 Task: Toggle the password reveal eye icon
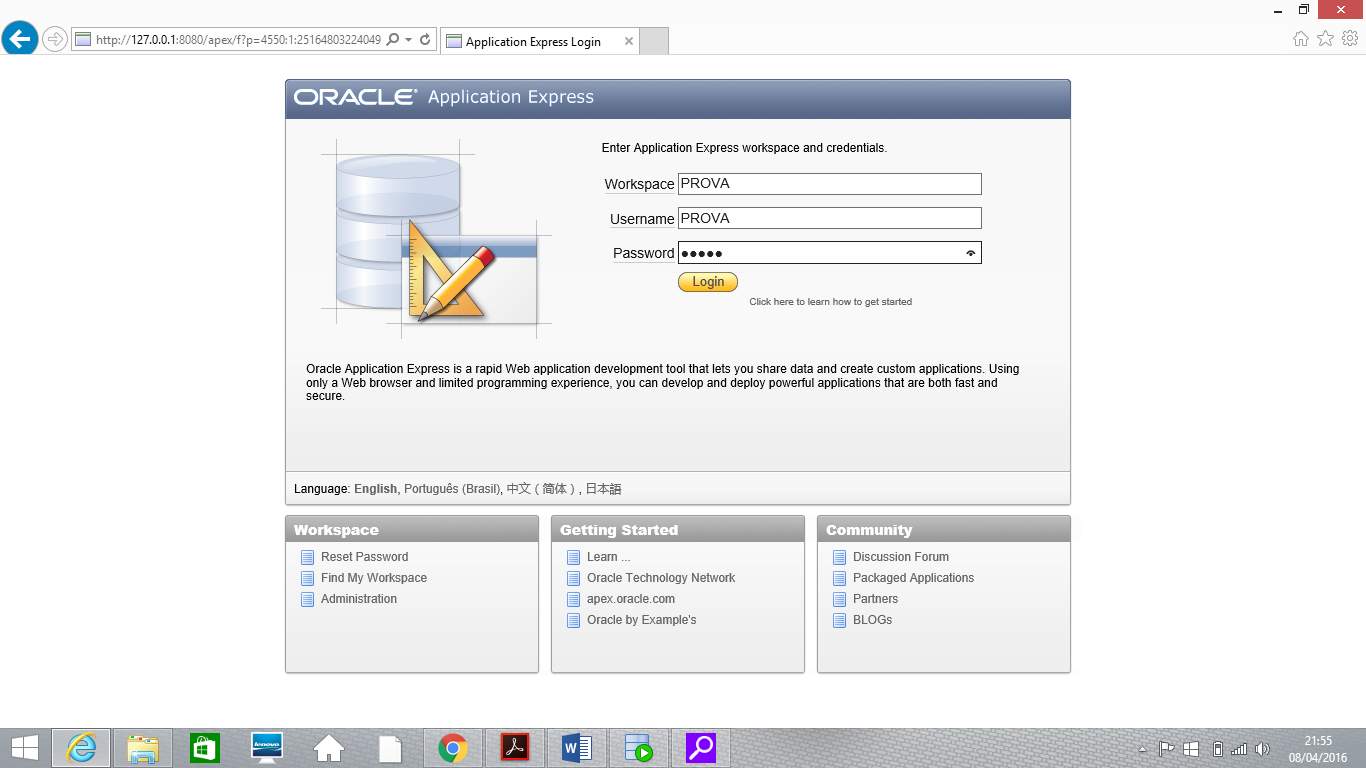click(970, 253)
